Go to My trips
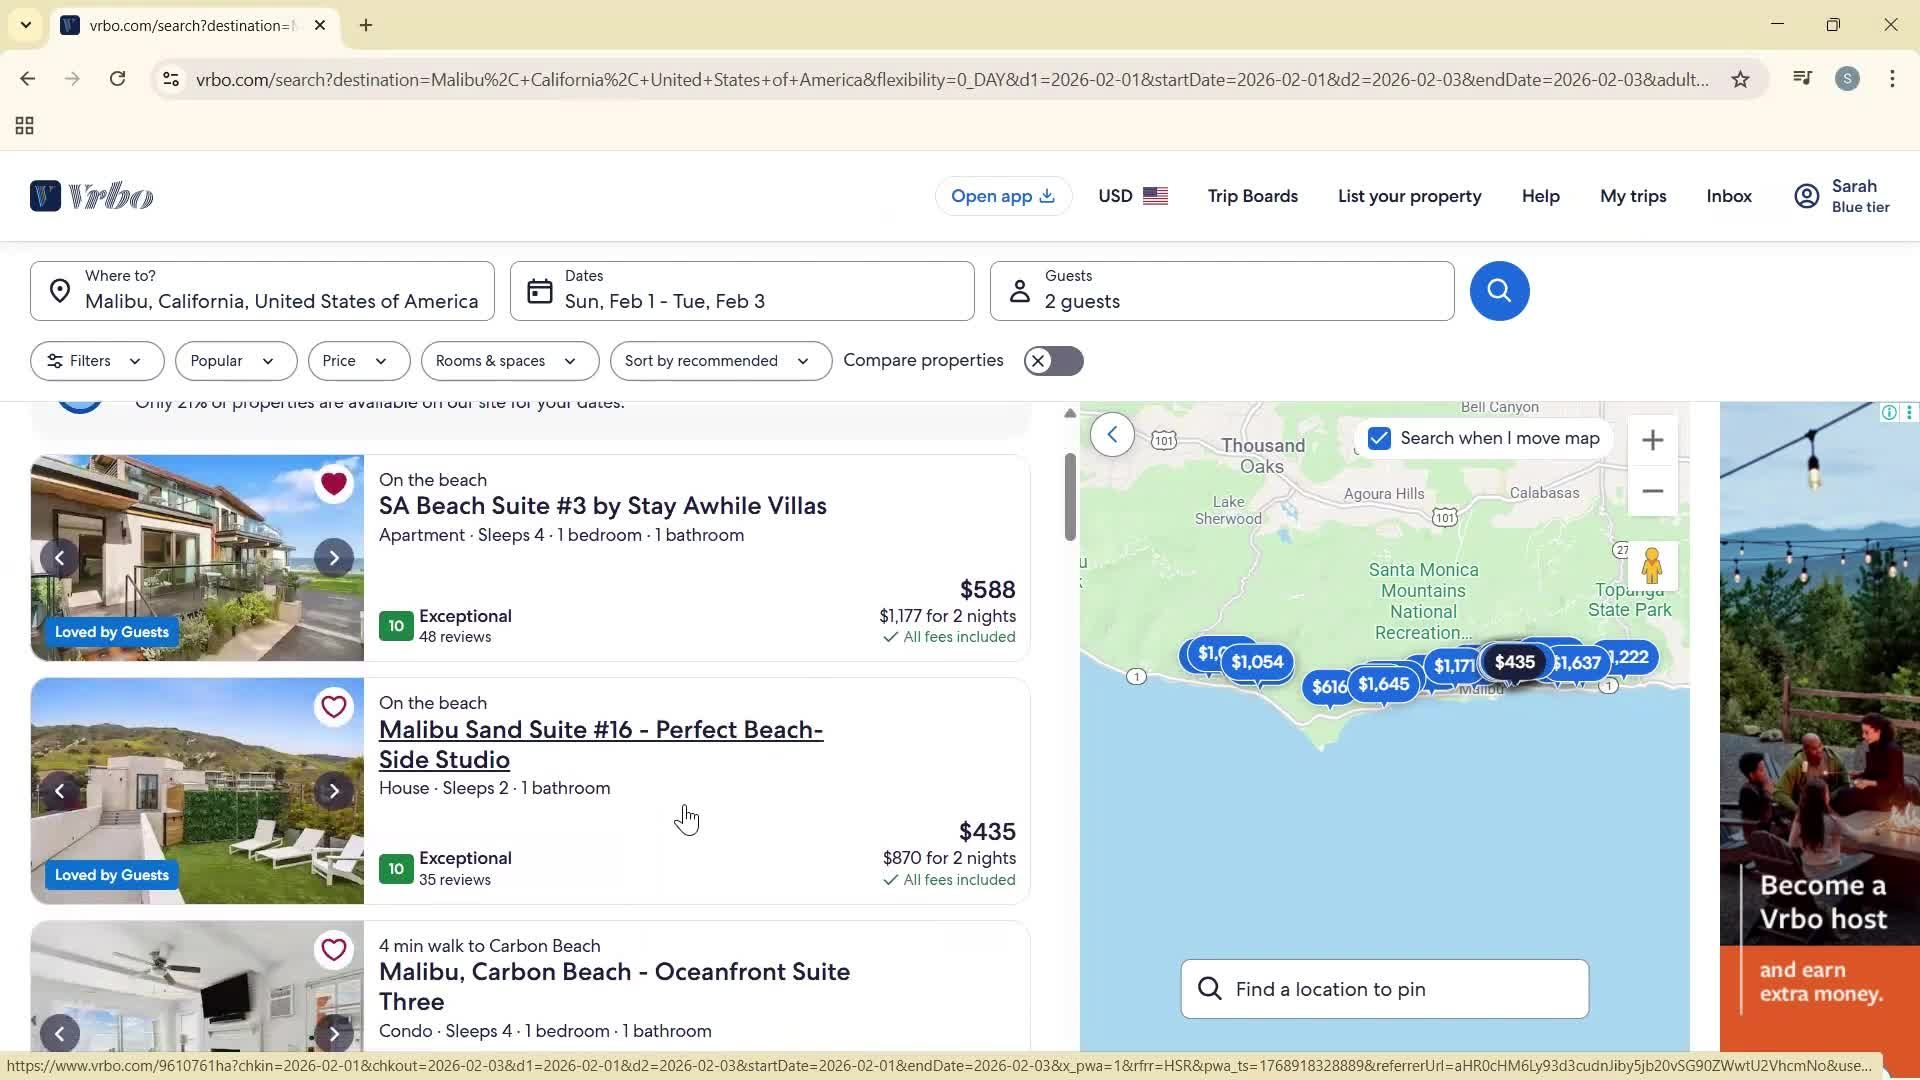 point(1632,196)
